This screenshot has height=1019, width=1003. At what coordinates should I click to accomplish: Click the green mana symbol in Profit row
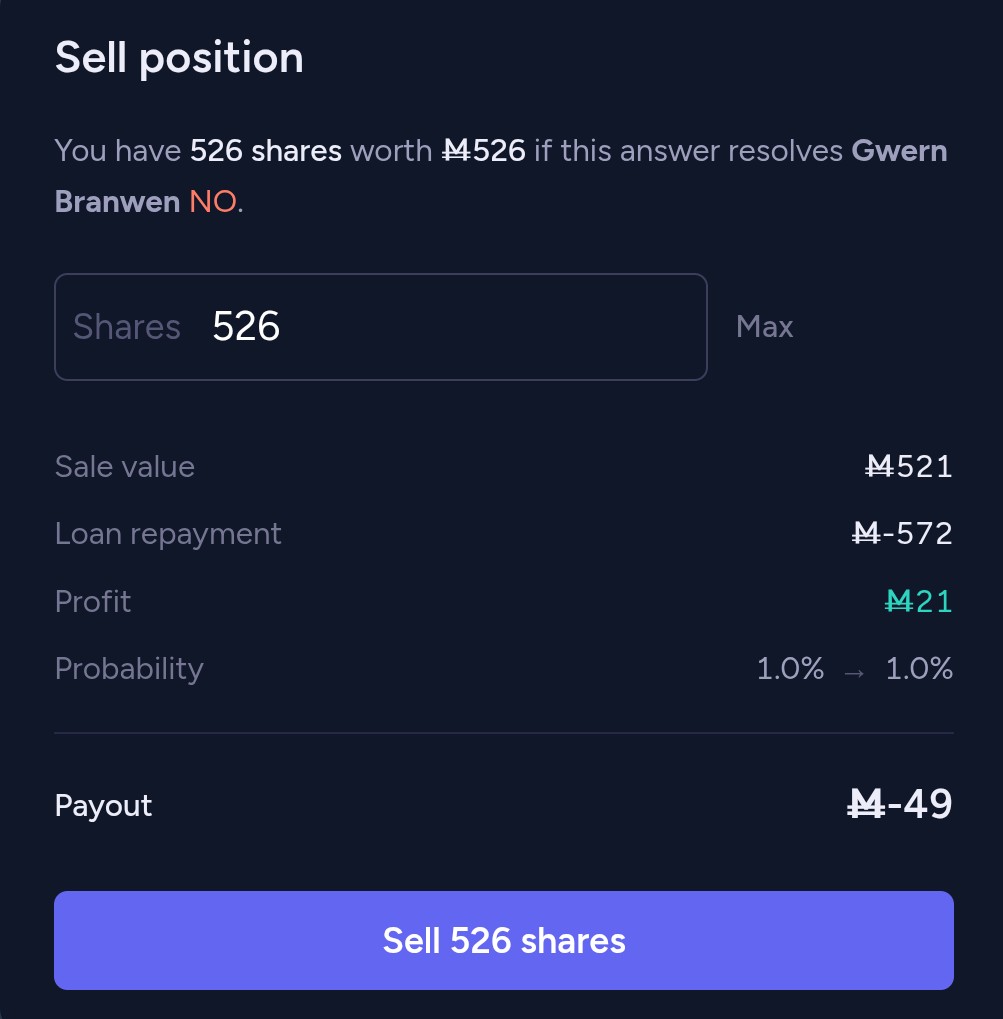900,602
